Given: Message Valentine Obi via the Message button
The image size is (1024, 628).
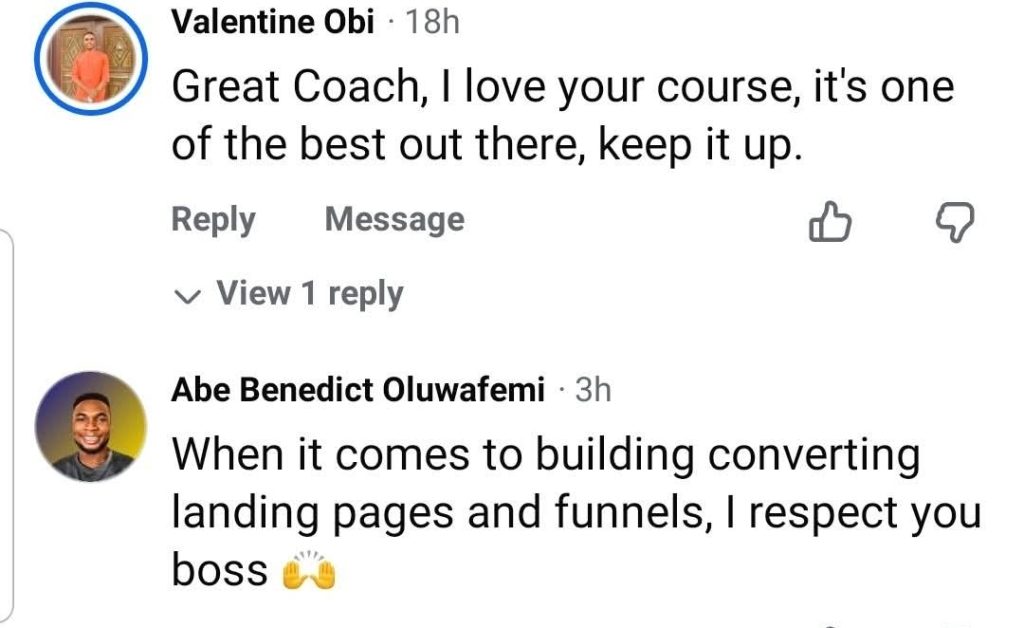Looking at the screenshot, I should tap(394, 219).
